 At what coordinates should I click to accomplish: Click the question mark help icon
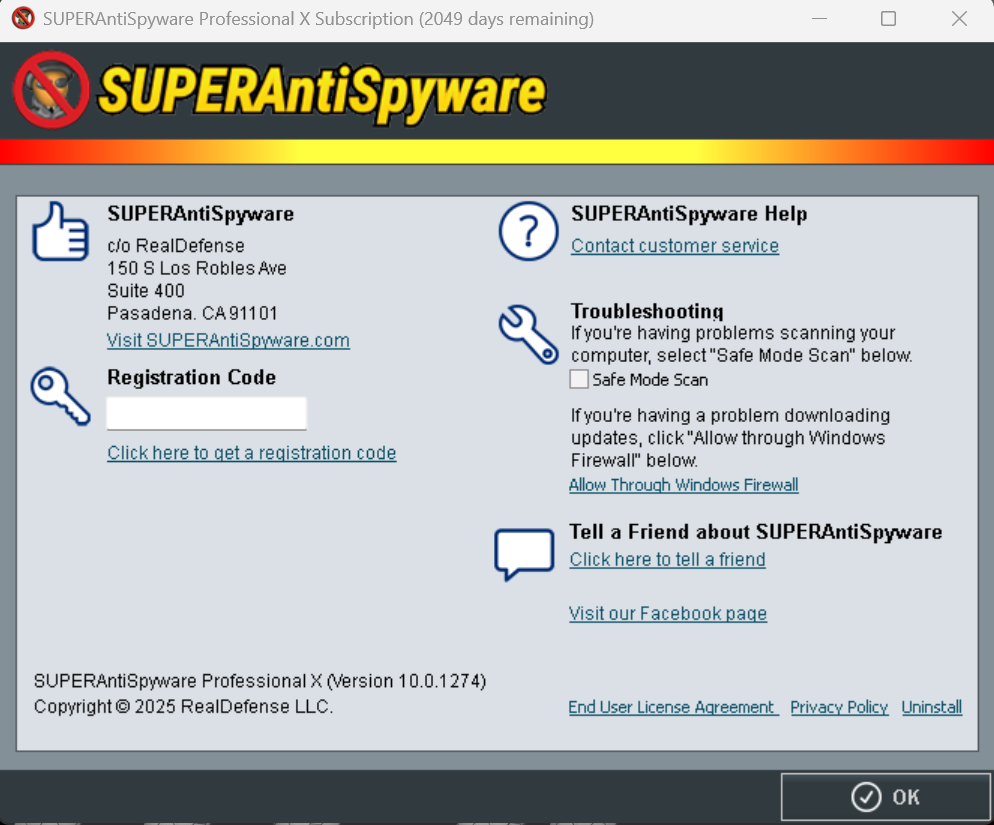point(528,231)
